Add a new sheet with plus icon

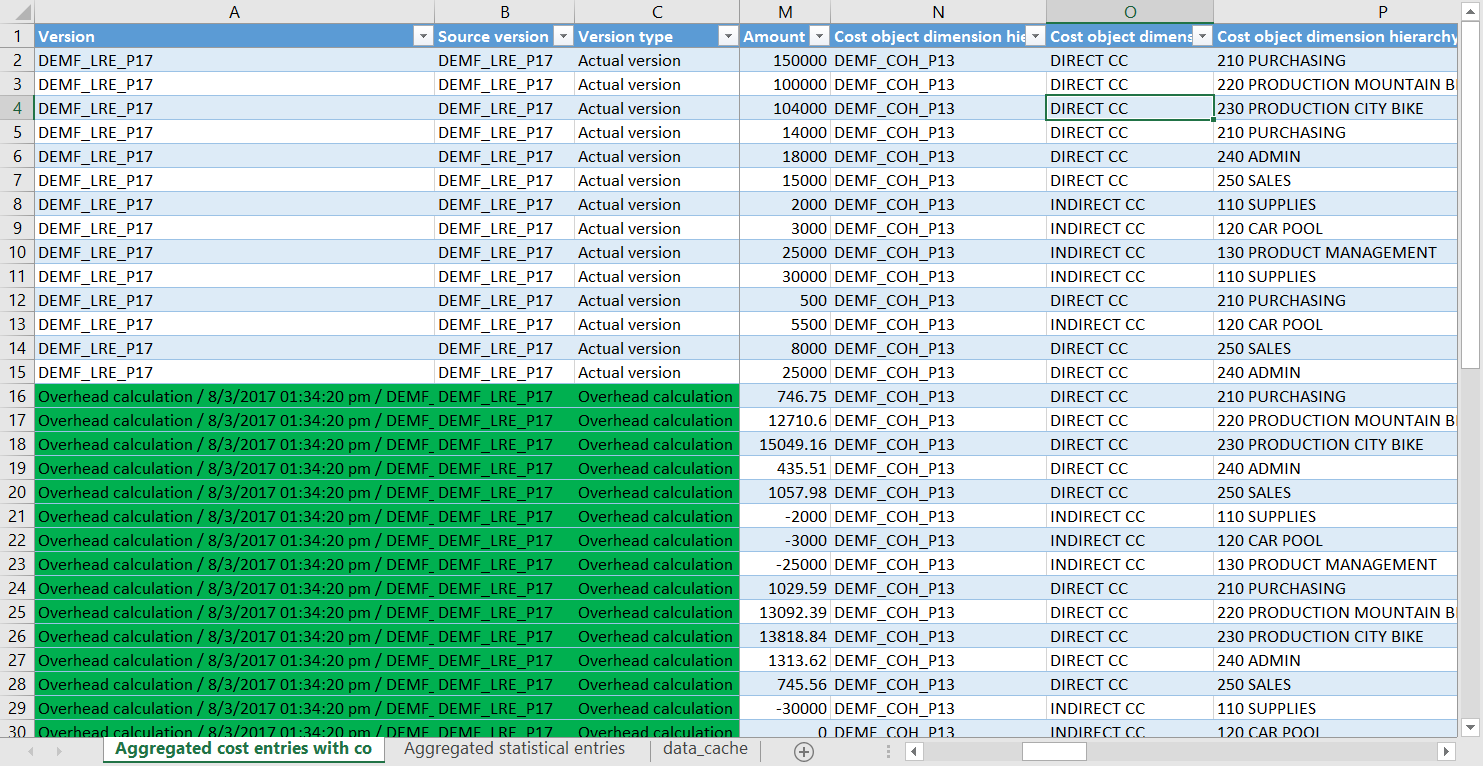point(804,751)
